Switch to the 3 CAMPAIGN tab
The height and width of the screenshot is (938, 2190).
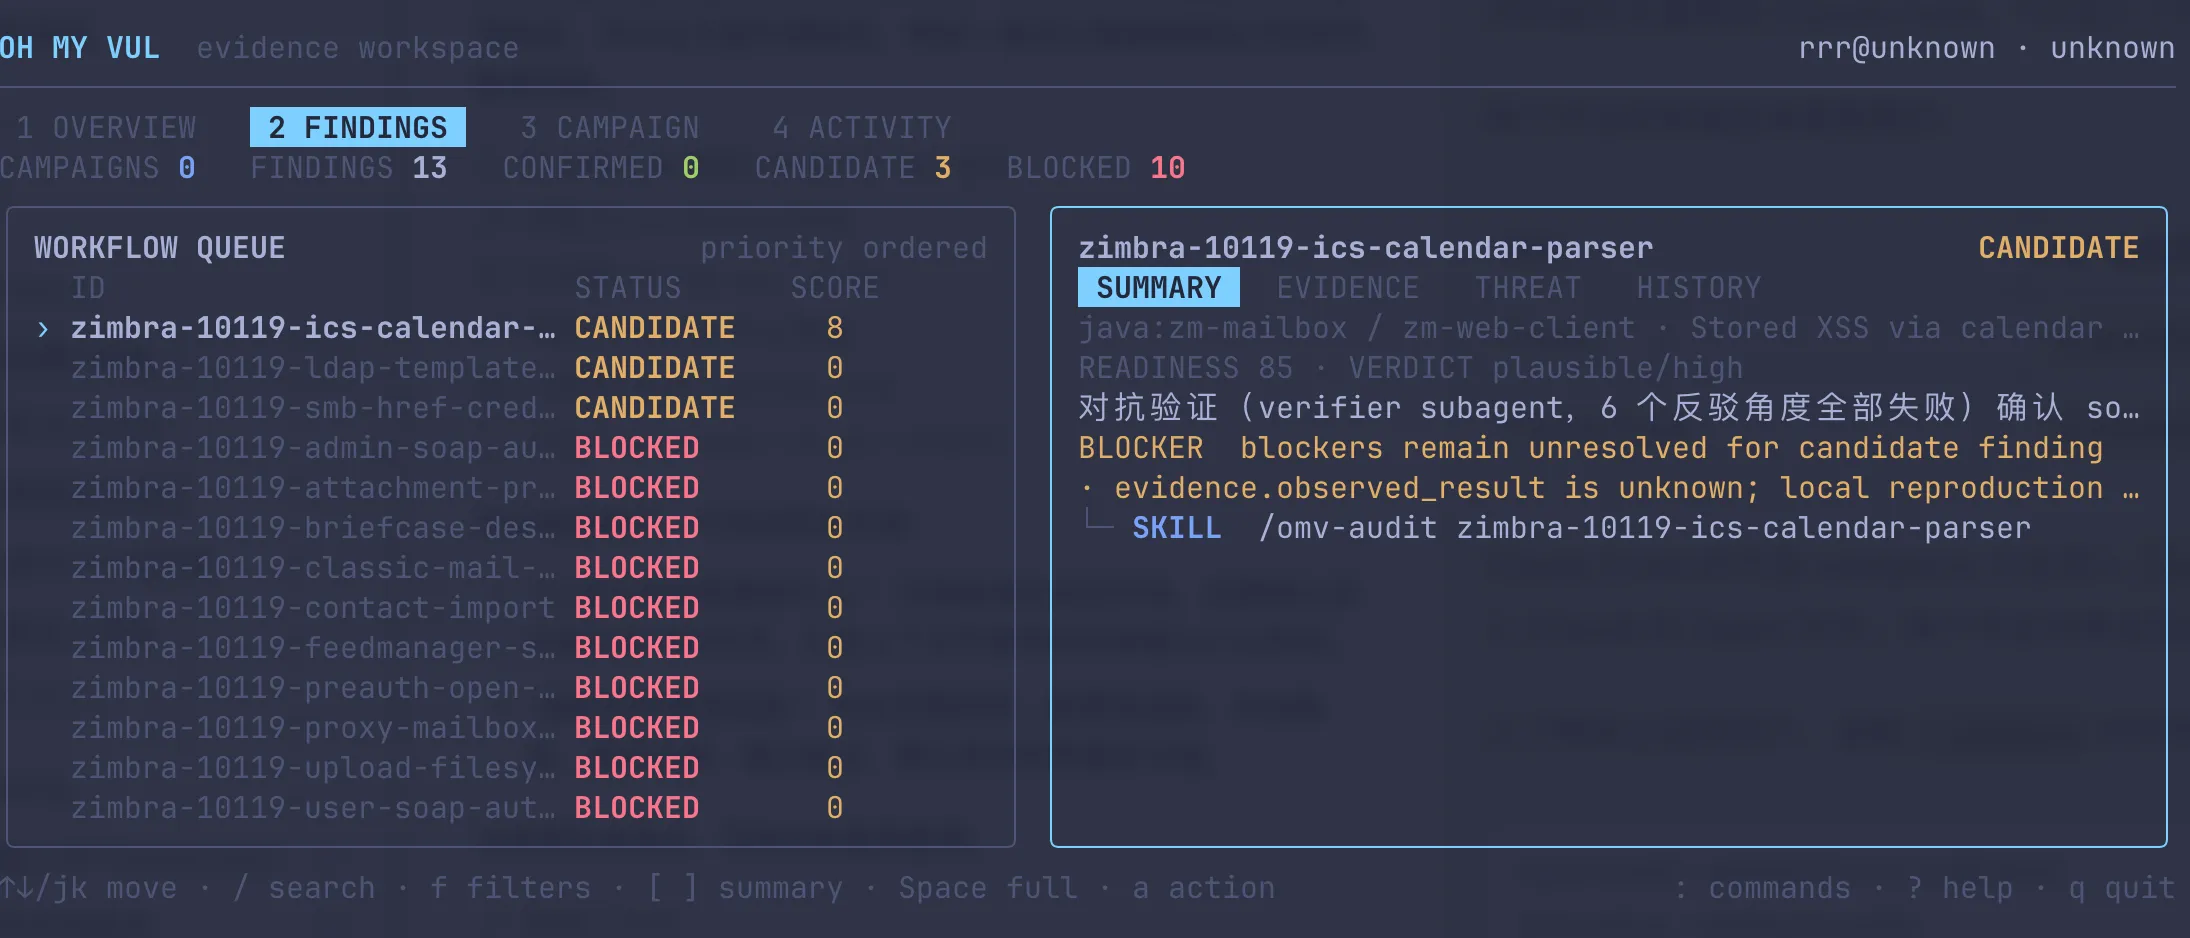[x=610, y=128]
